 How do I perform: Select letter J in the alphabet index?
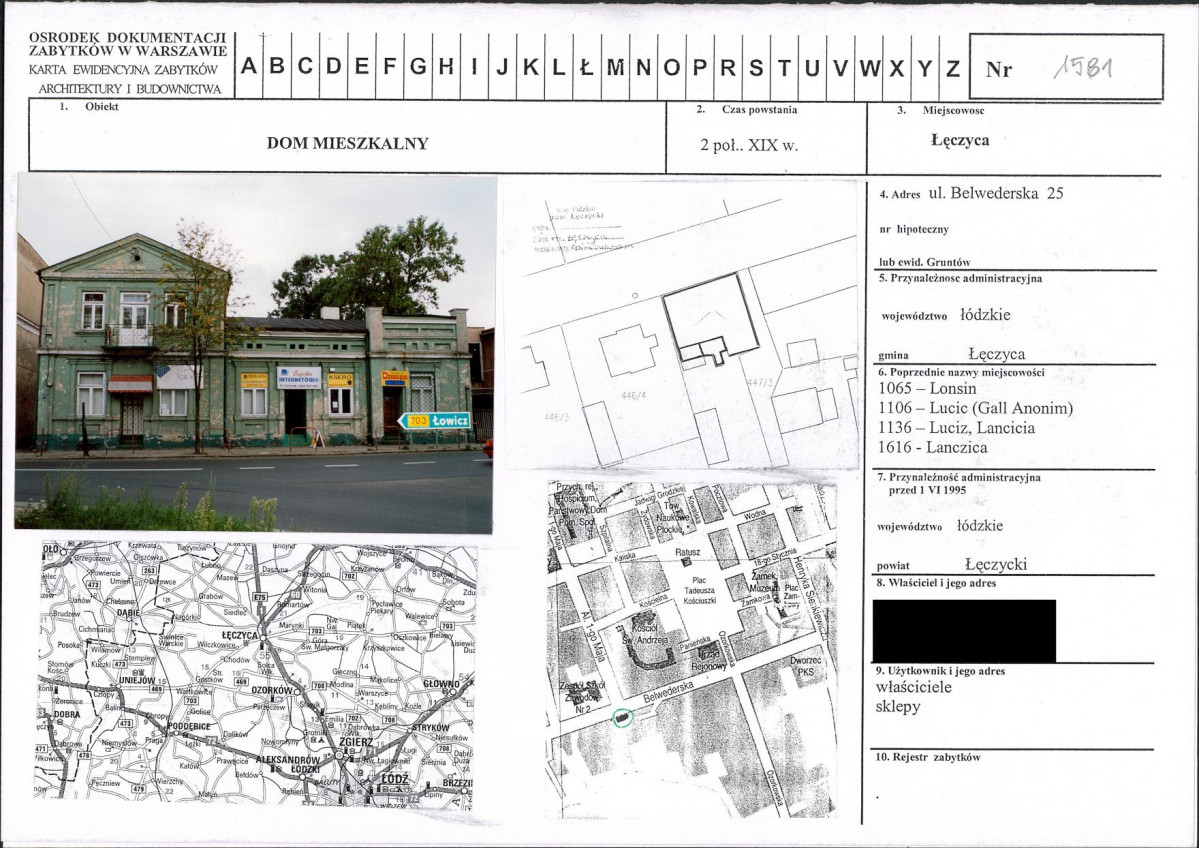pos(502,67)
